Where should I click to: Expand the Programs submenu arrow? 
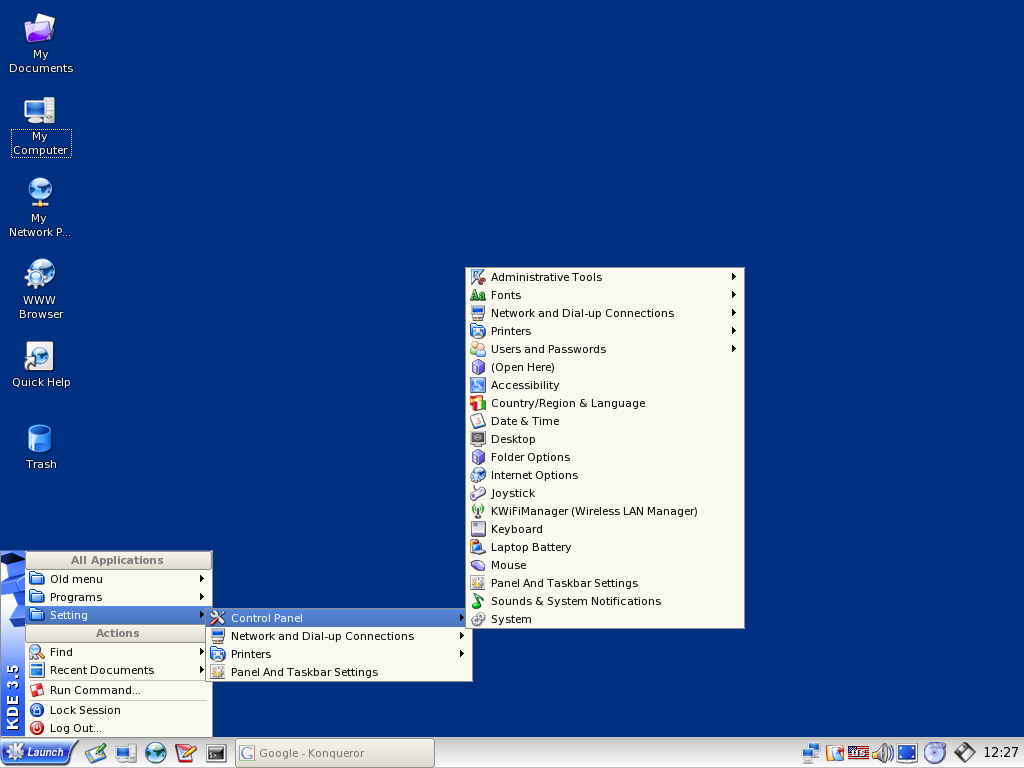(x=202, y=596)
